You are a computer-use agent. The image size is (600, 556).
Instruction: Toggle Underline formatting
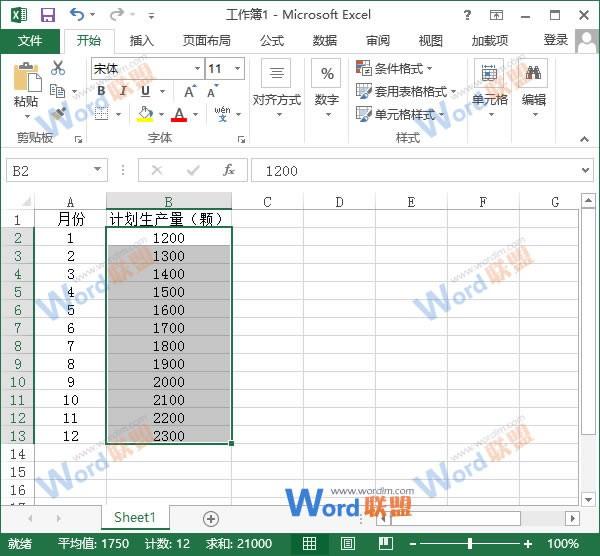143,91
